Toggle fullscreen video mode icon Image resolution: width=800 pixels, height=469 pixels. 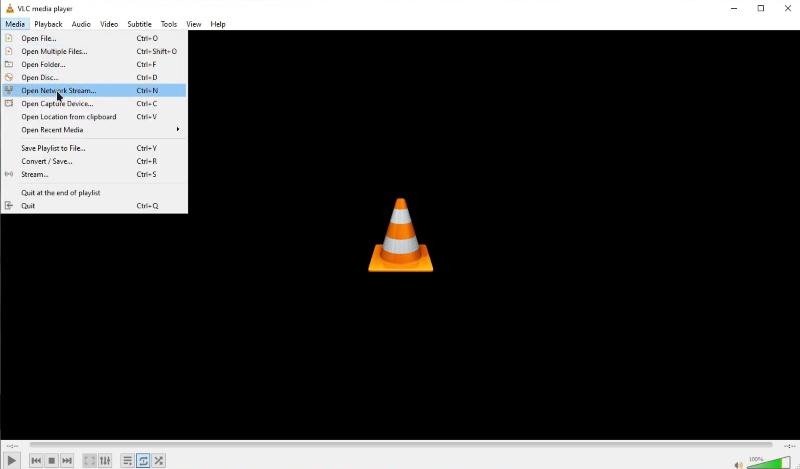[89, 460]
